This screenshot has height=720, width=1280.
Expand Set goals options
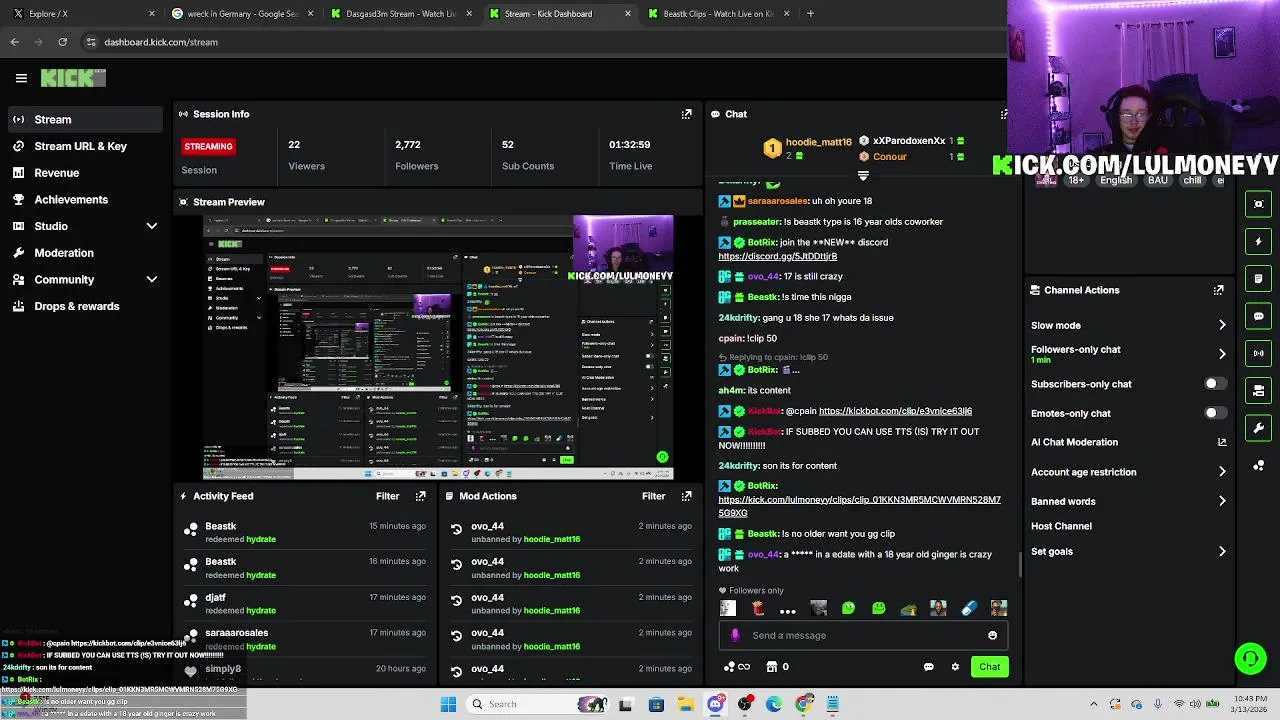(x=1222, y=551)
